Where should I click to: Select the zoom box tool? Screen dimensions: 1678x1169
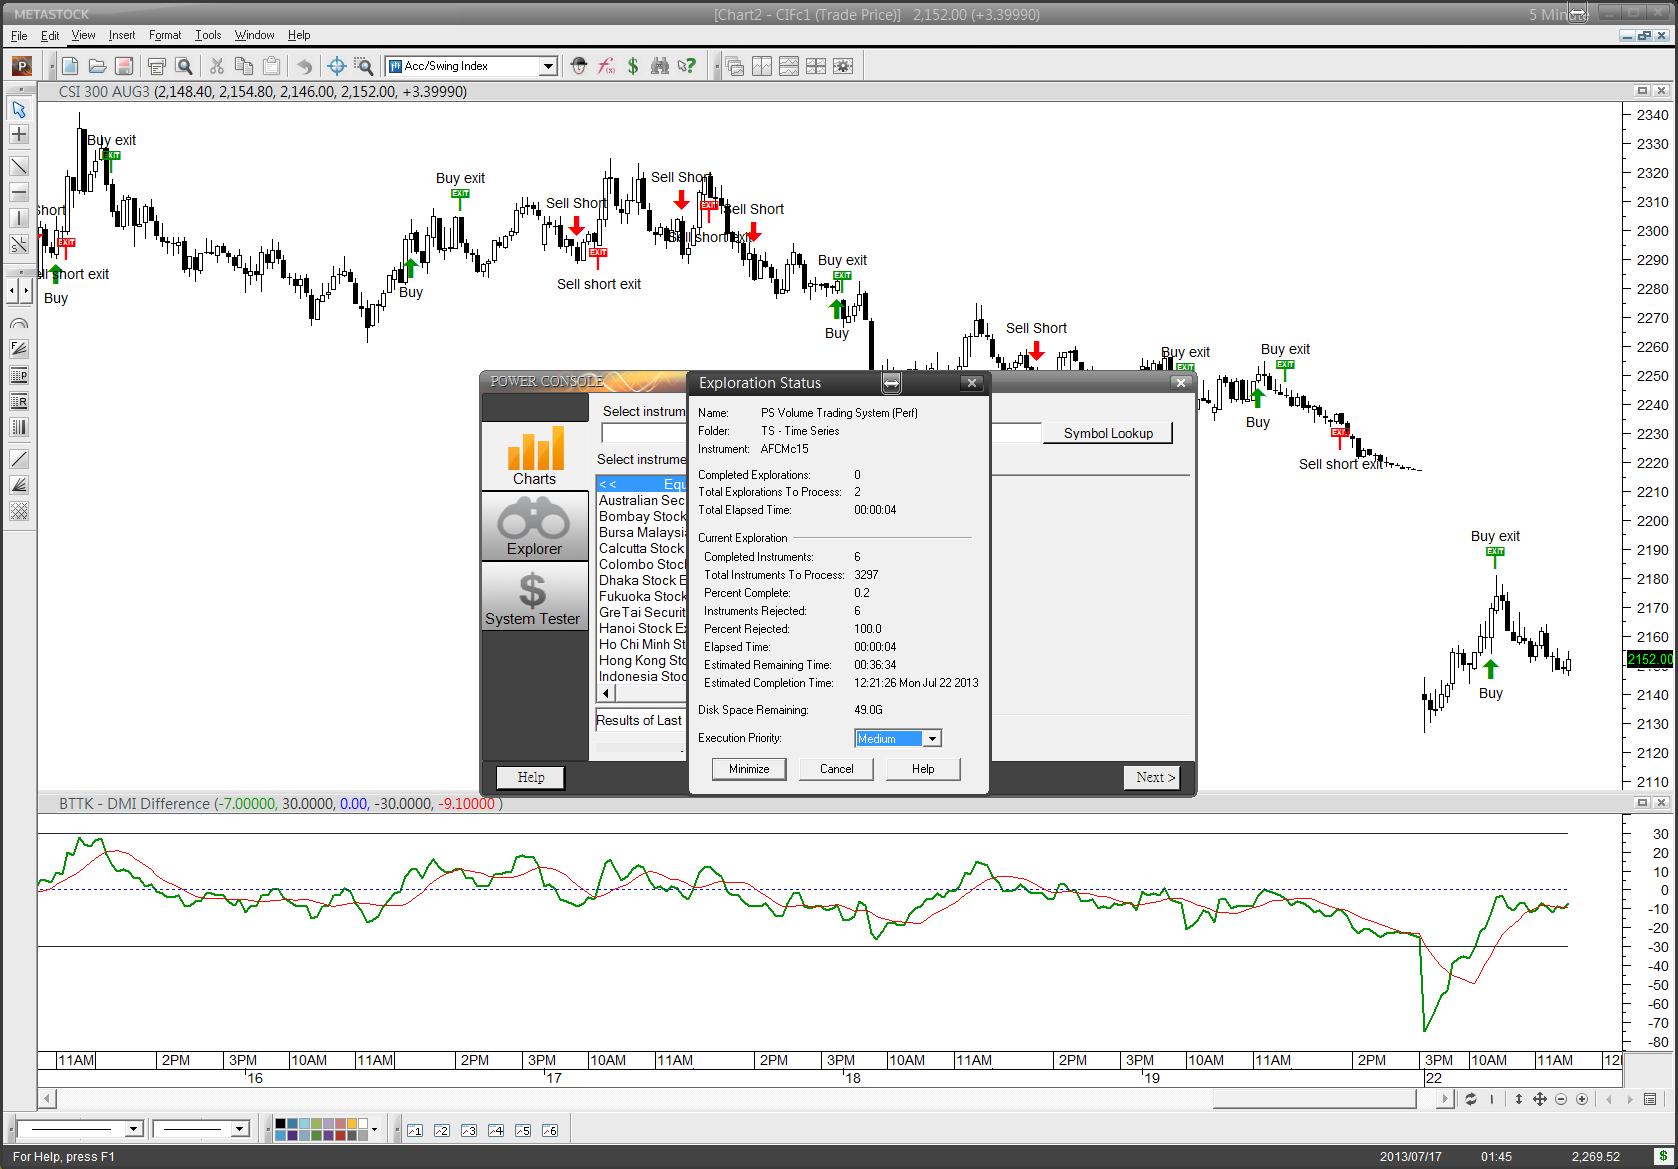pos(364,66)
